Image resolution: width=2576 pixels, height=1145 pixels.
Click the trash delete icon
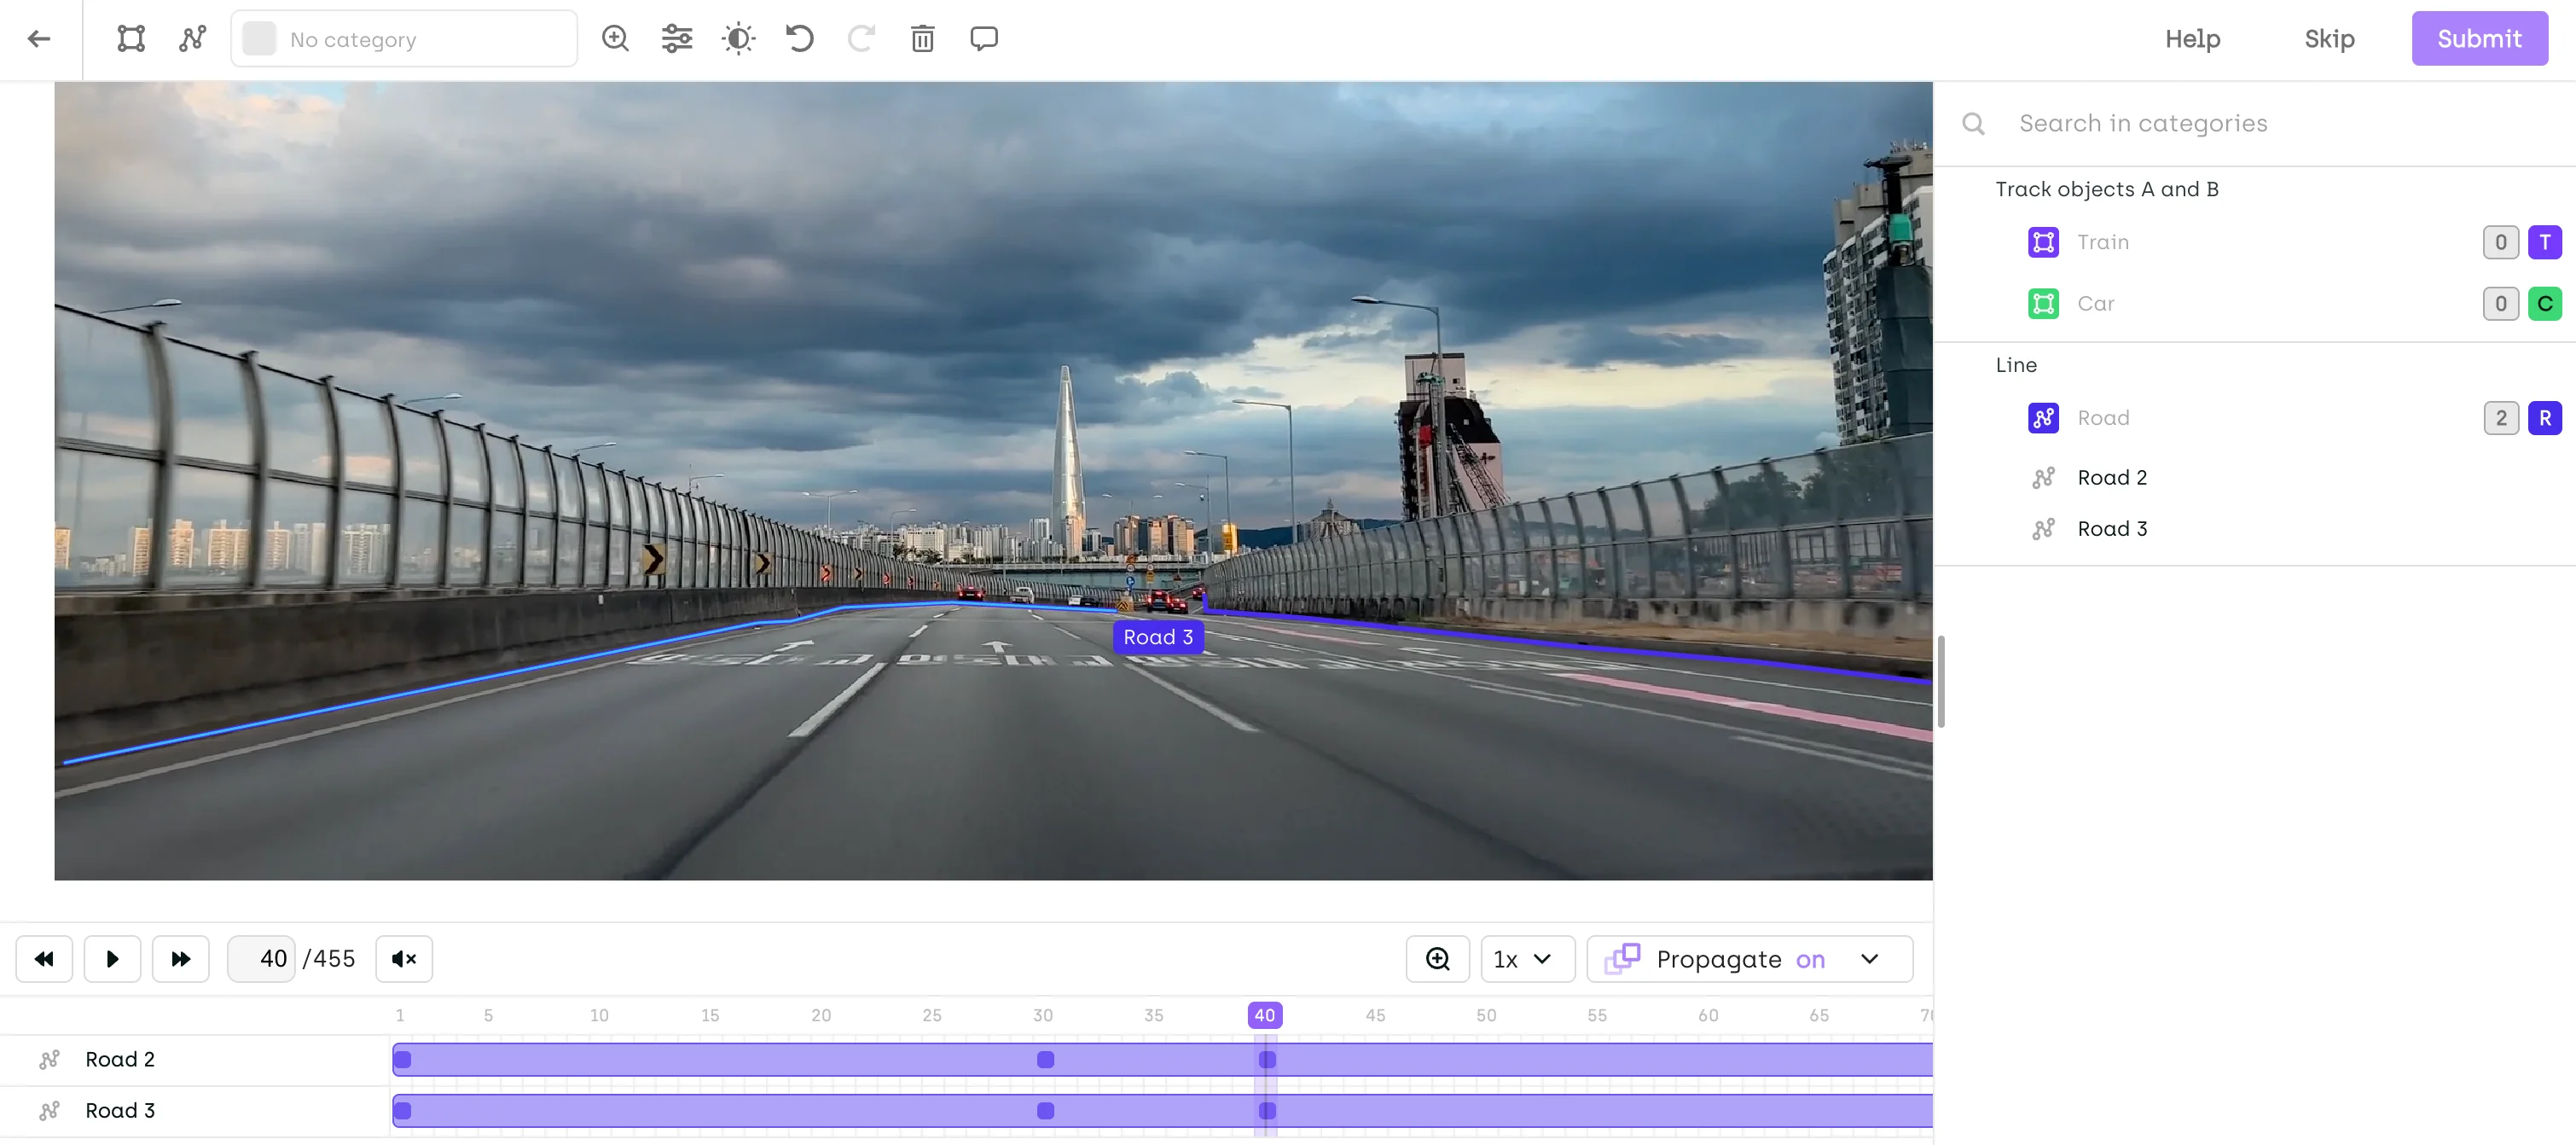point(922,39)
